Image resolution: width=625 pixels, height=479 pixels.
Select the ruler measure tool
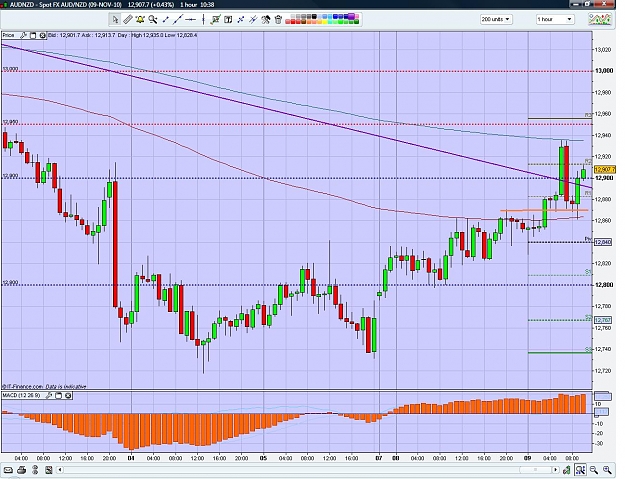pos(128,19)
